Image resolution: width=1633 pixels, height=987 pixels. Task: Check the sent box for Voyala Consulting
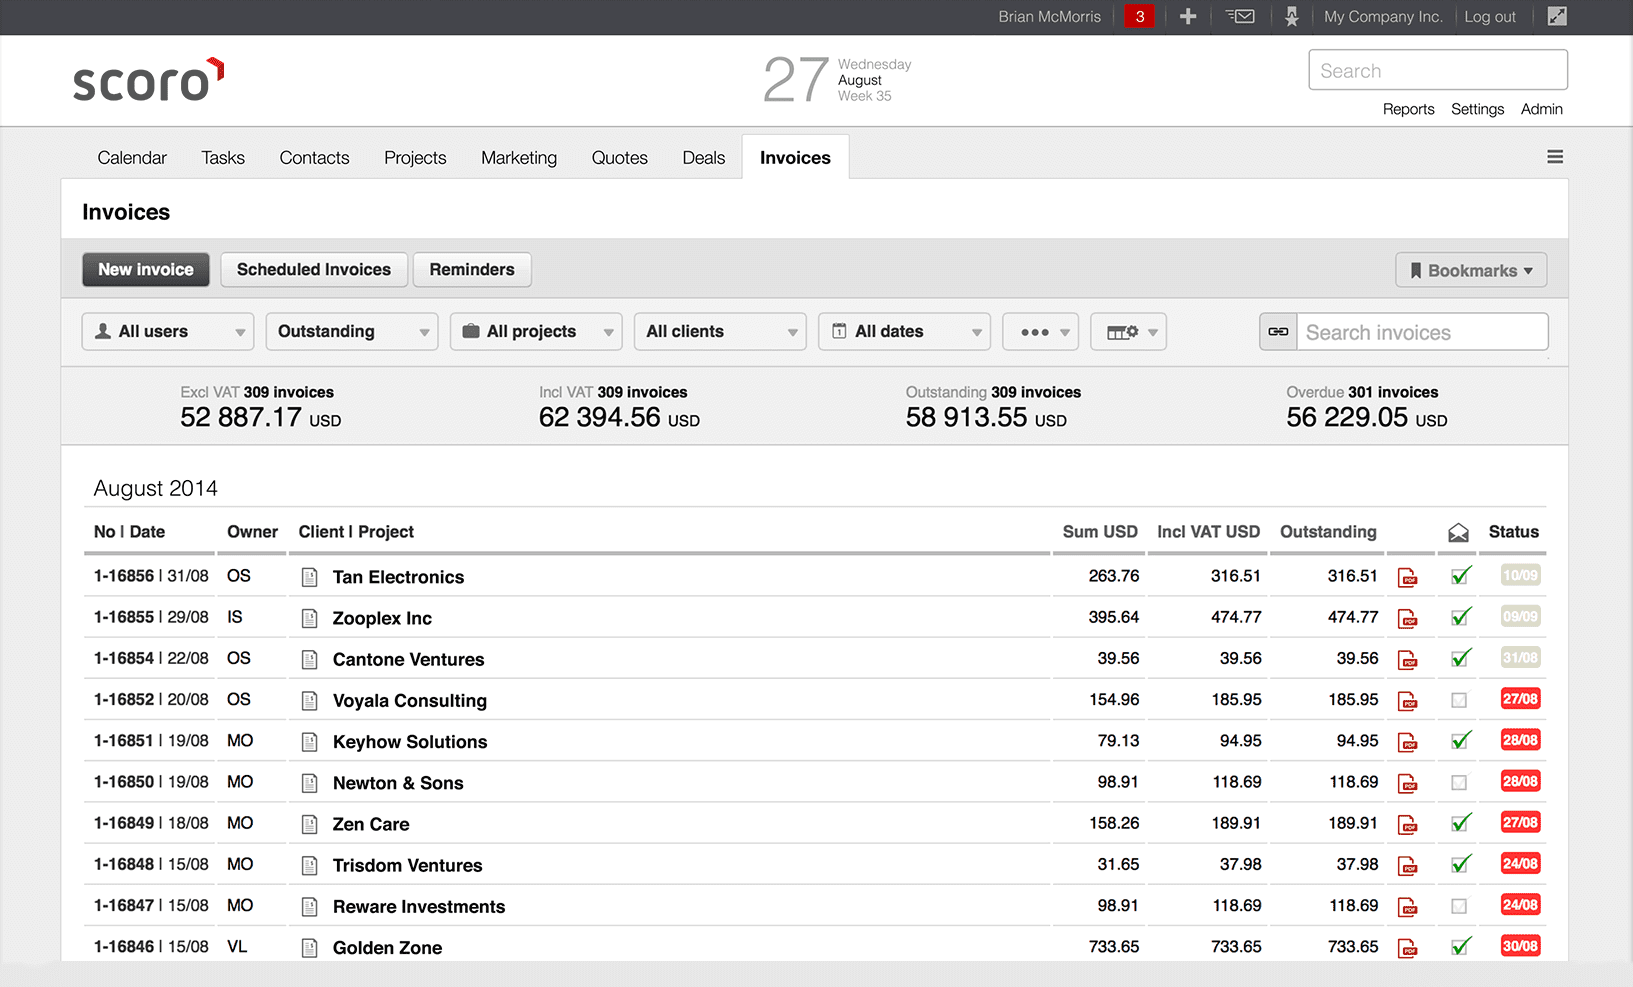point(1459,700)
